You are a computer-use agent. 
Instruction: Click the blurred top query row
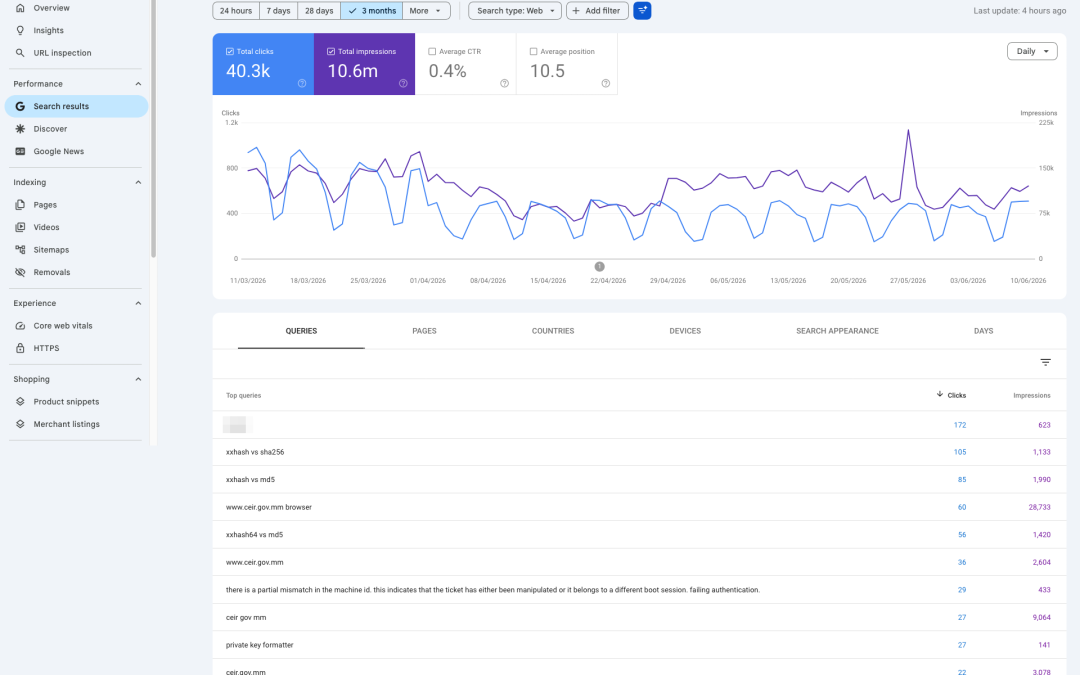(x=639, y=424)
